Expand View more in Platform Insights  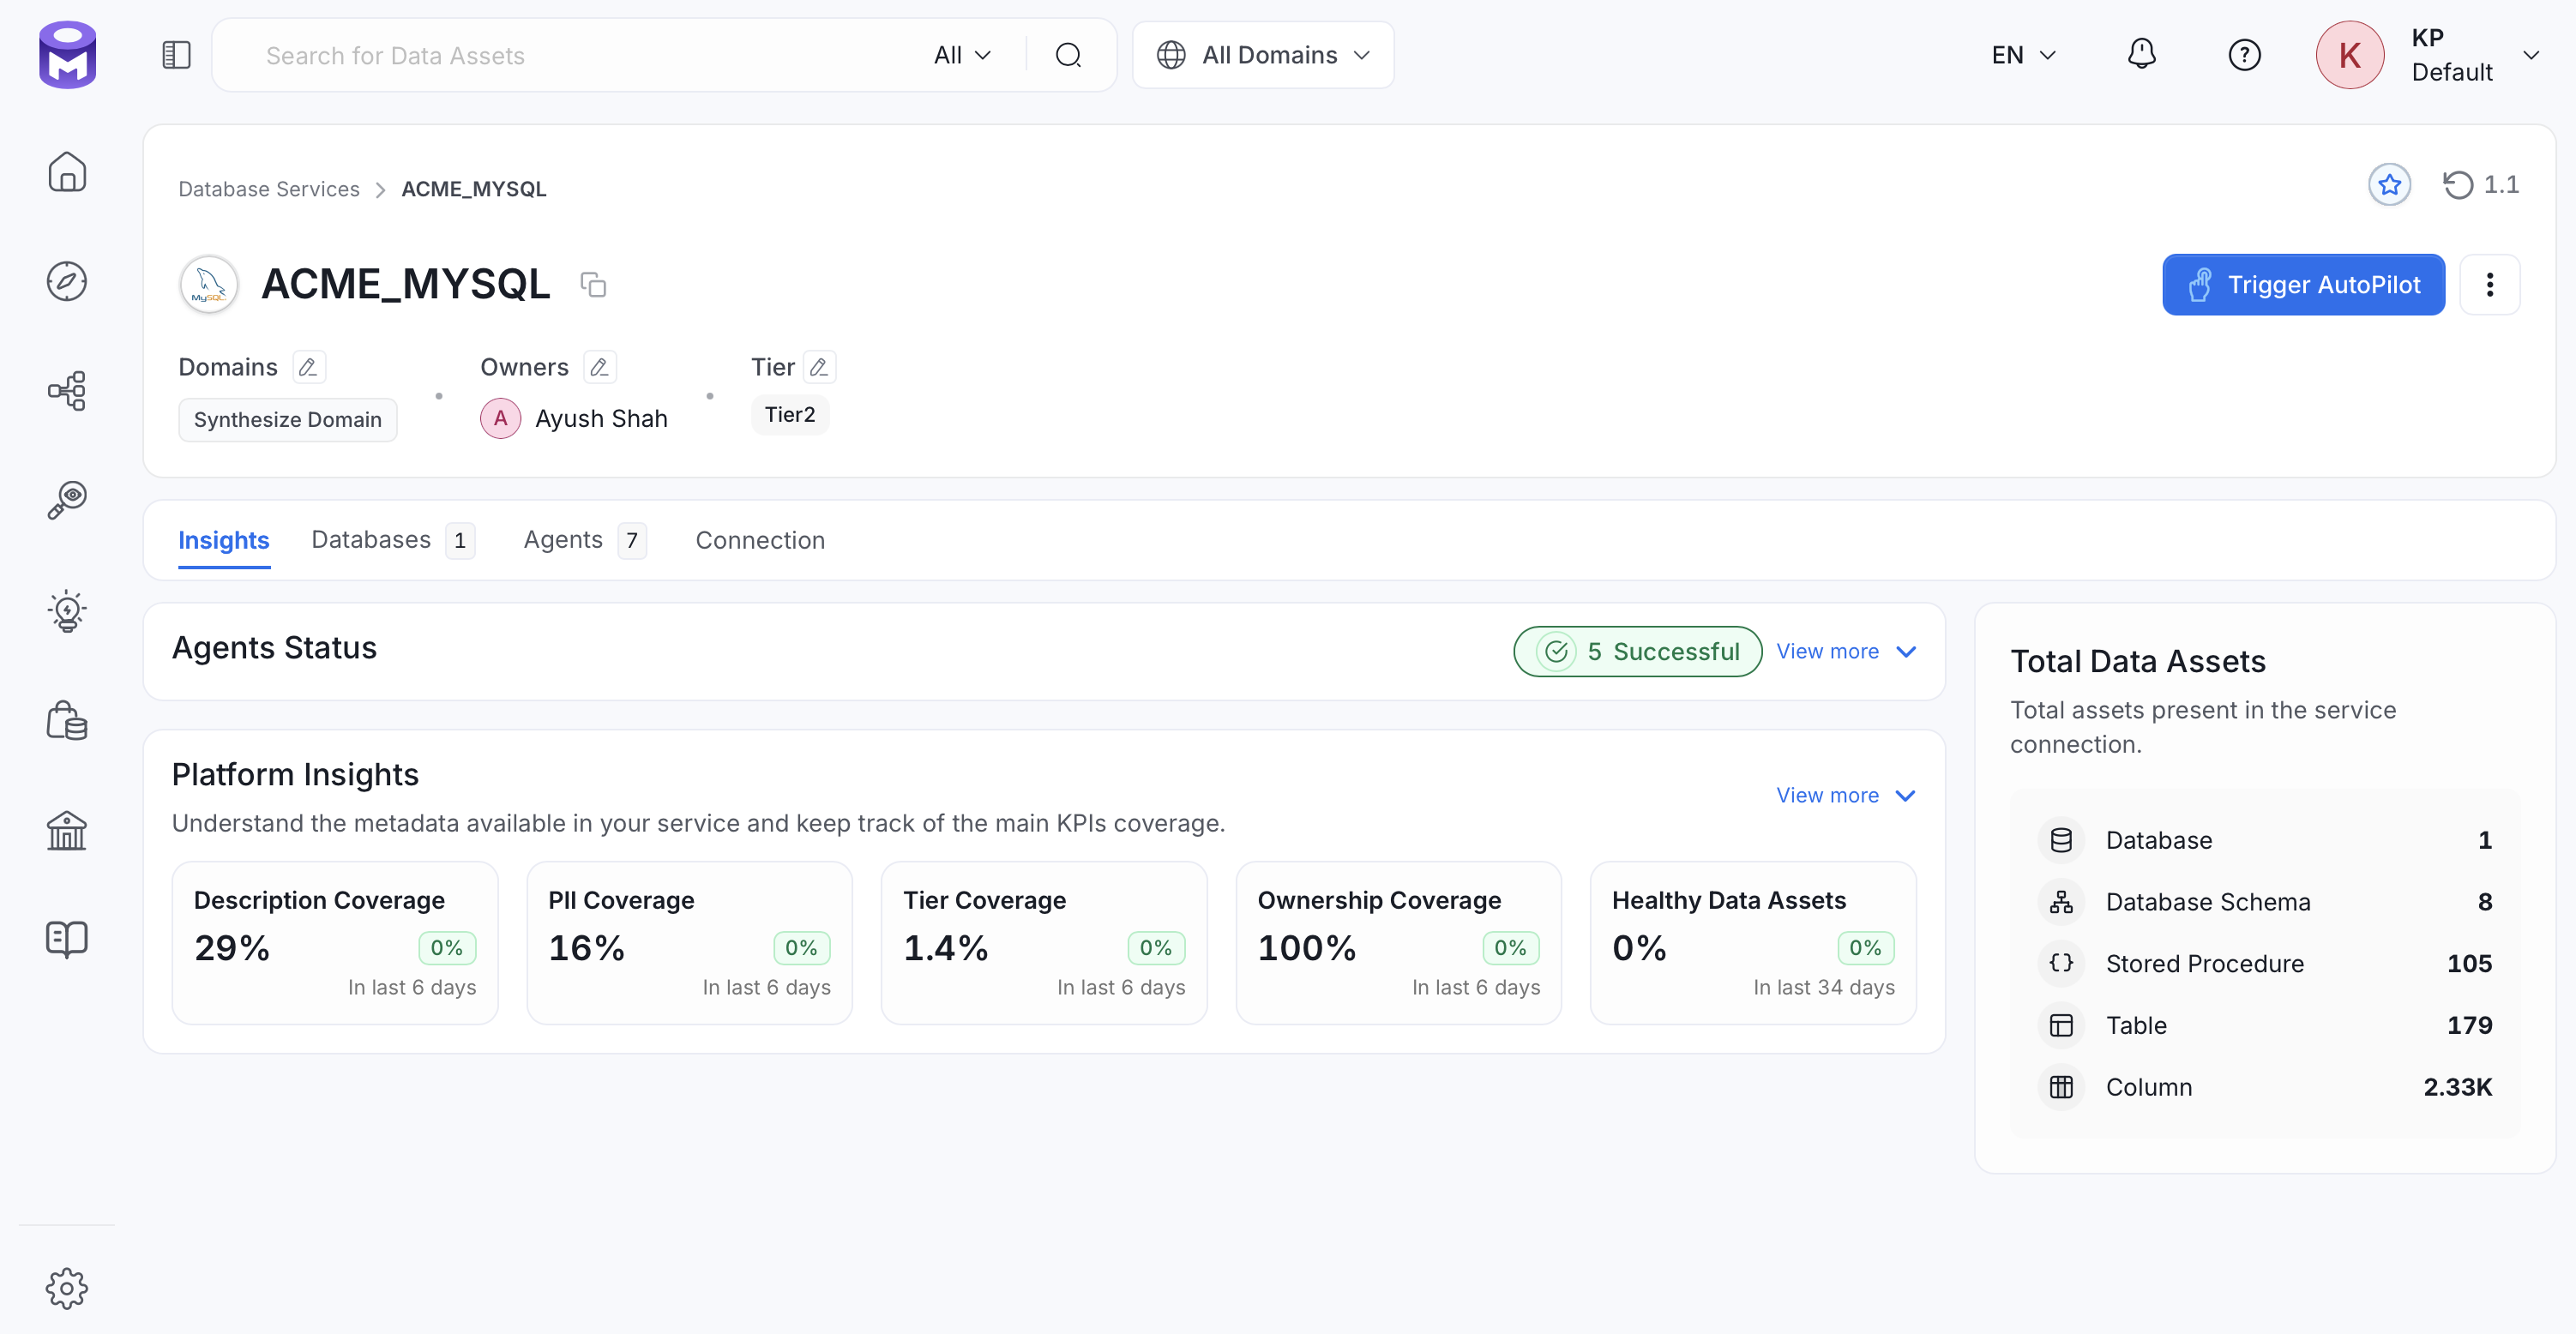[x=1846, y=796]
